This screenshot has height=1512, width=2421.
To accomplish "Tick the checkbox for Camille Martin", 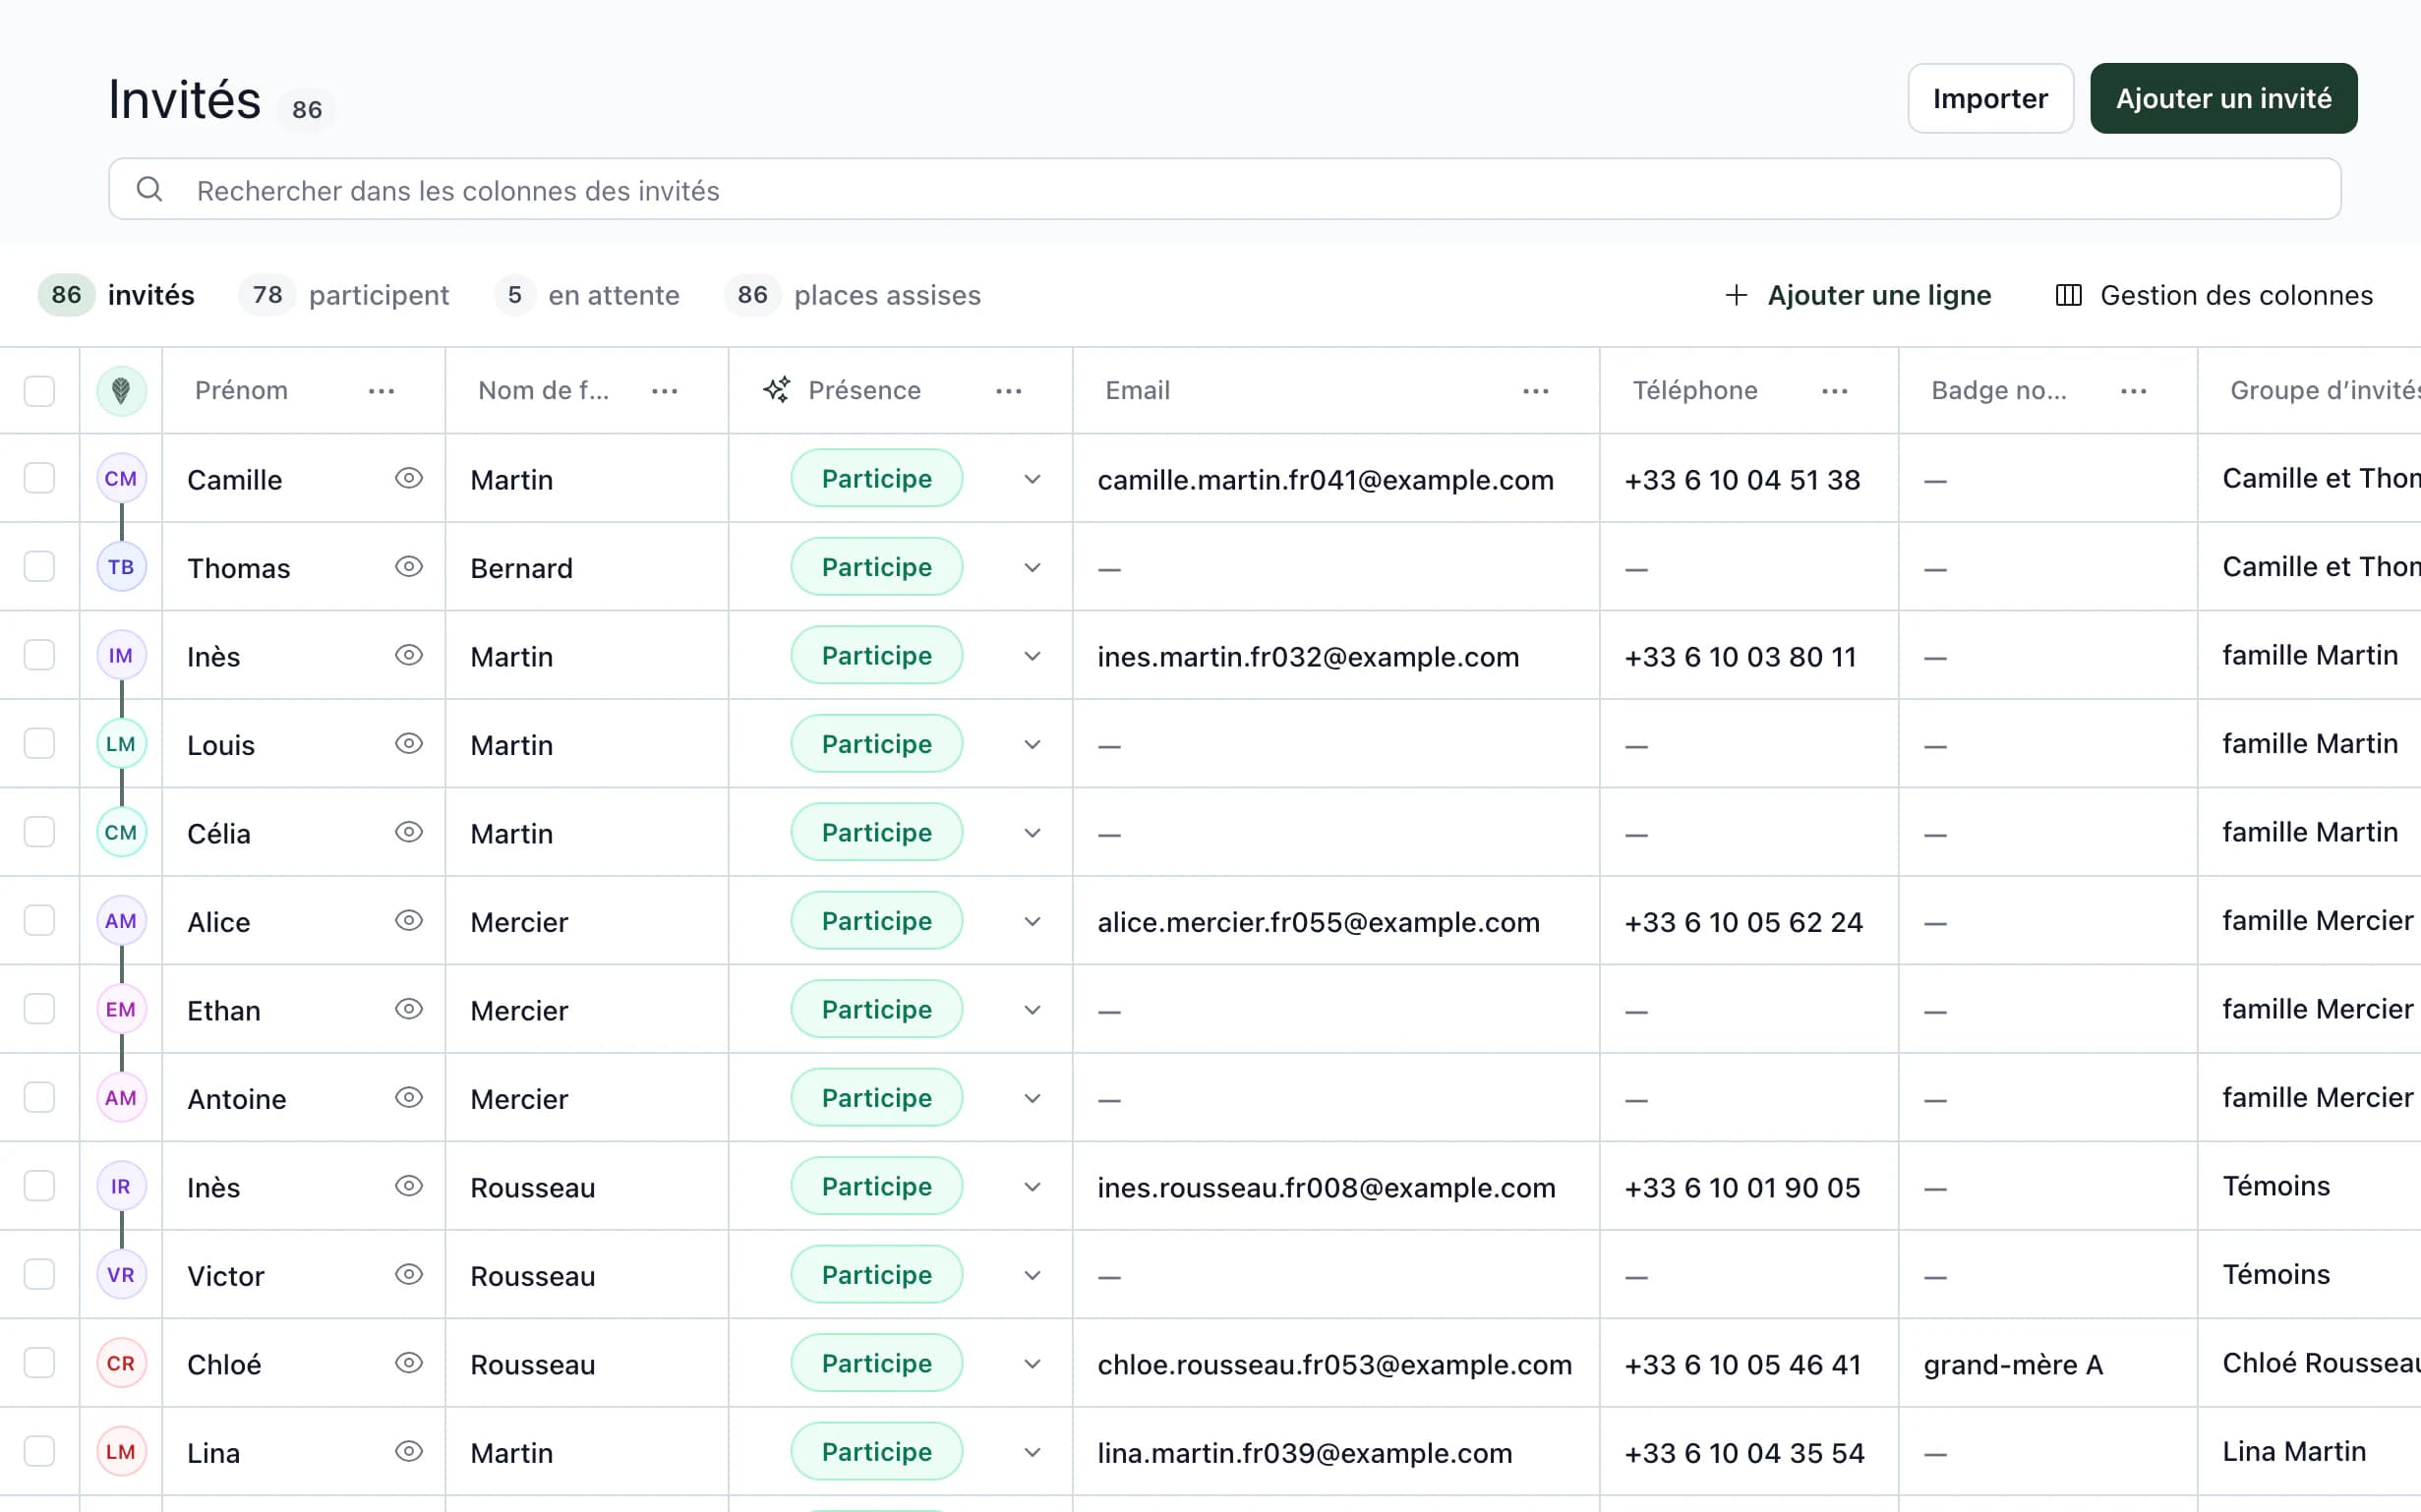I will tap(39, 478).
